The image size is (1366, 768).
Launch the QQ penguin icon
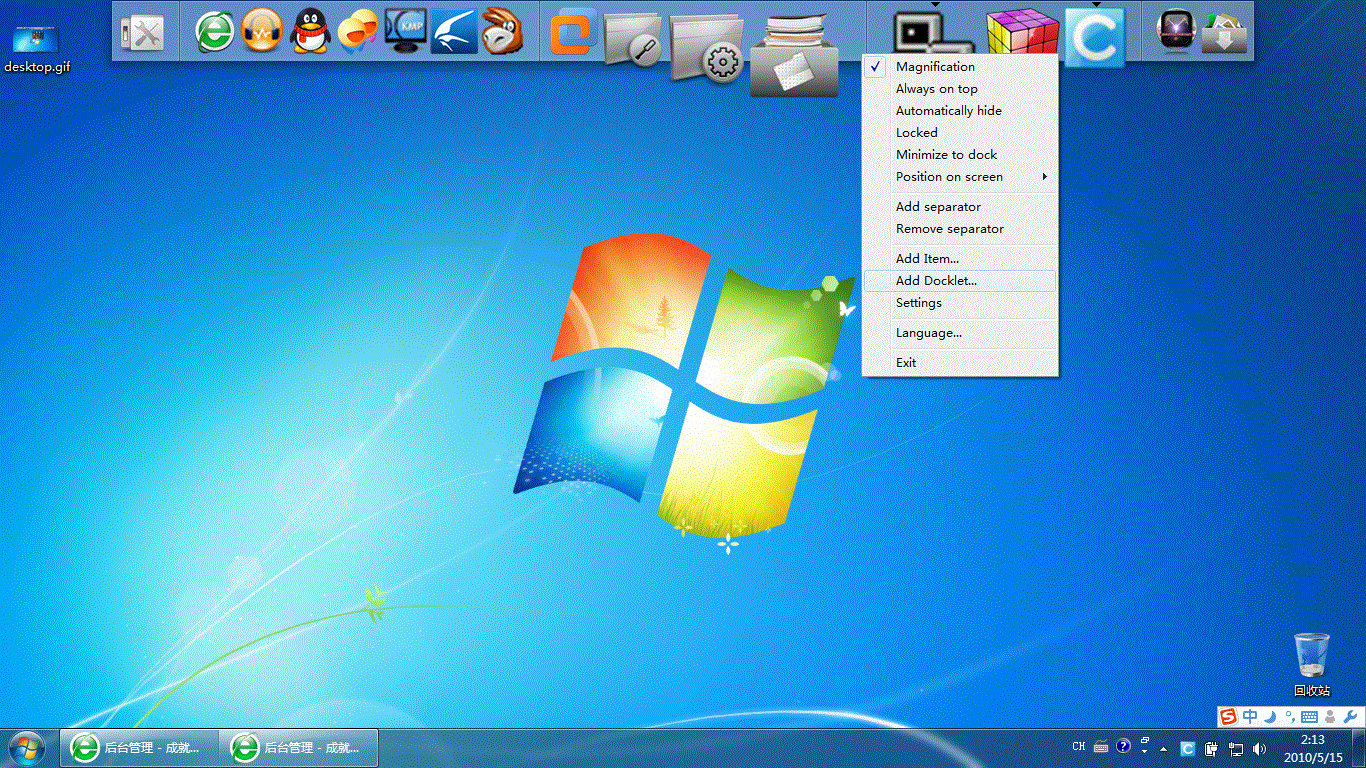310,32
